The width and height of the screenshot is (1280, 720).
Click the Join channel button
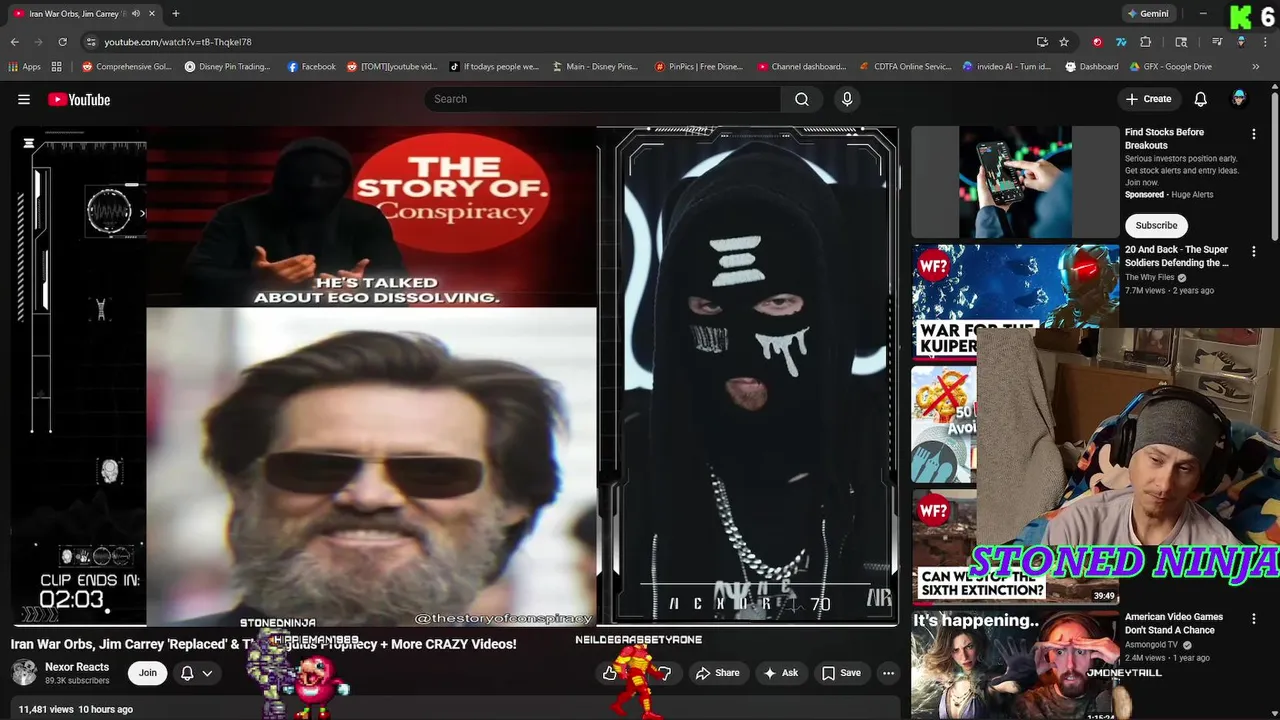148,673
